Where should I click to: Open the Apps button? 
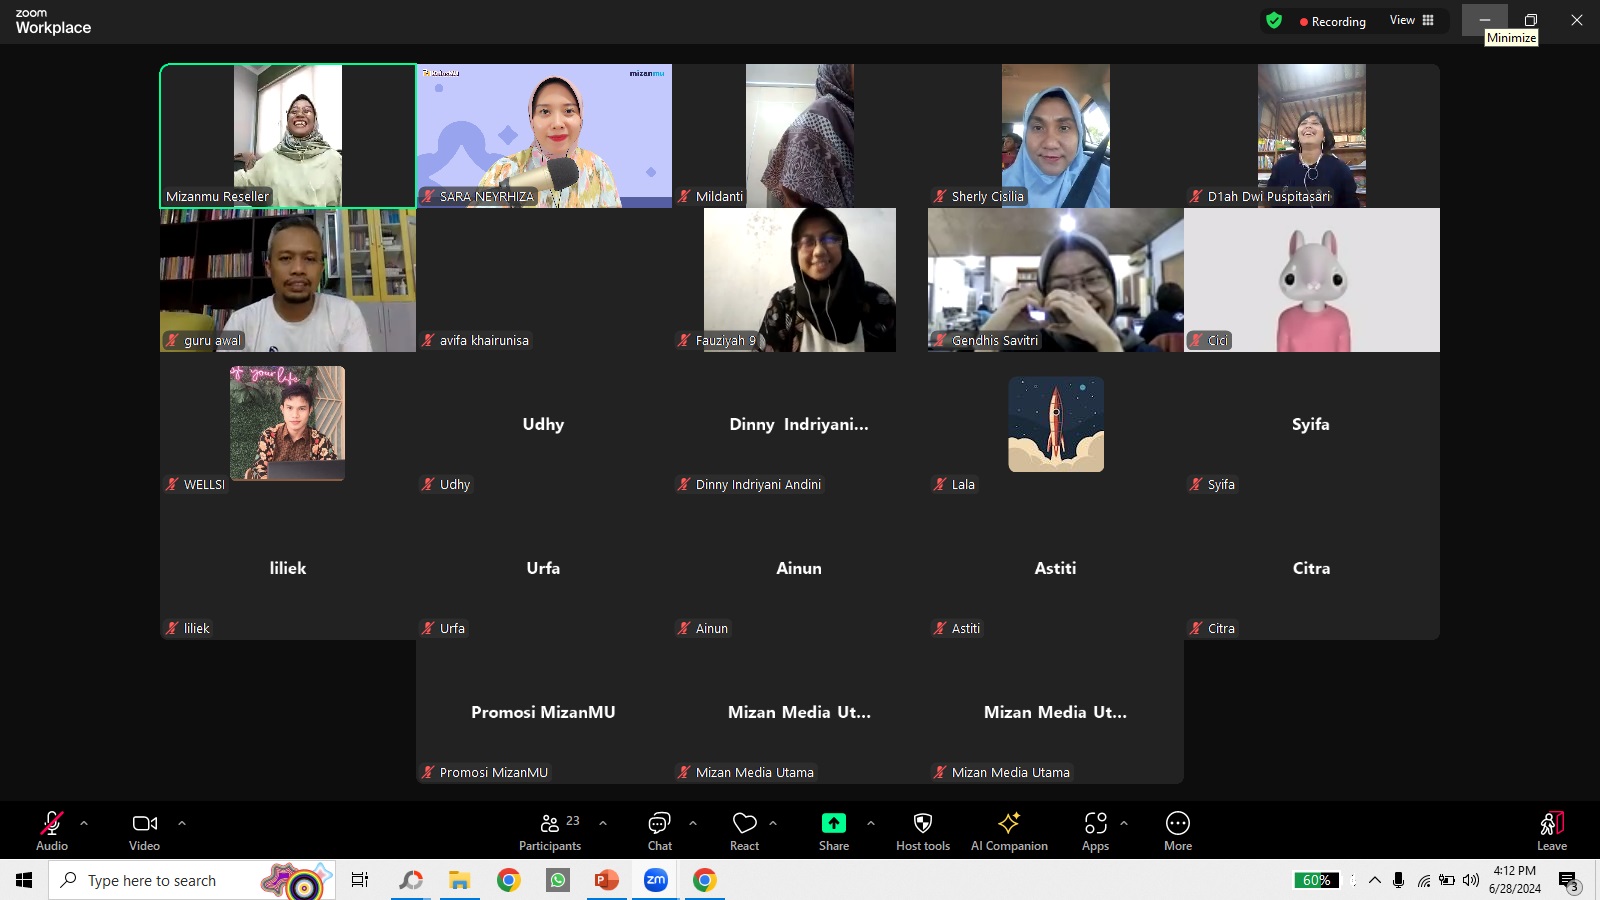(x=1095, y=831)
